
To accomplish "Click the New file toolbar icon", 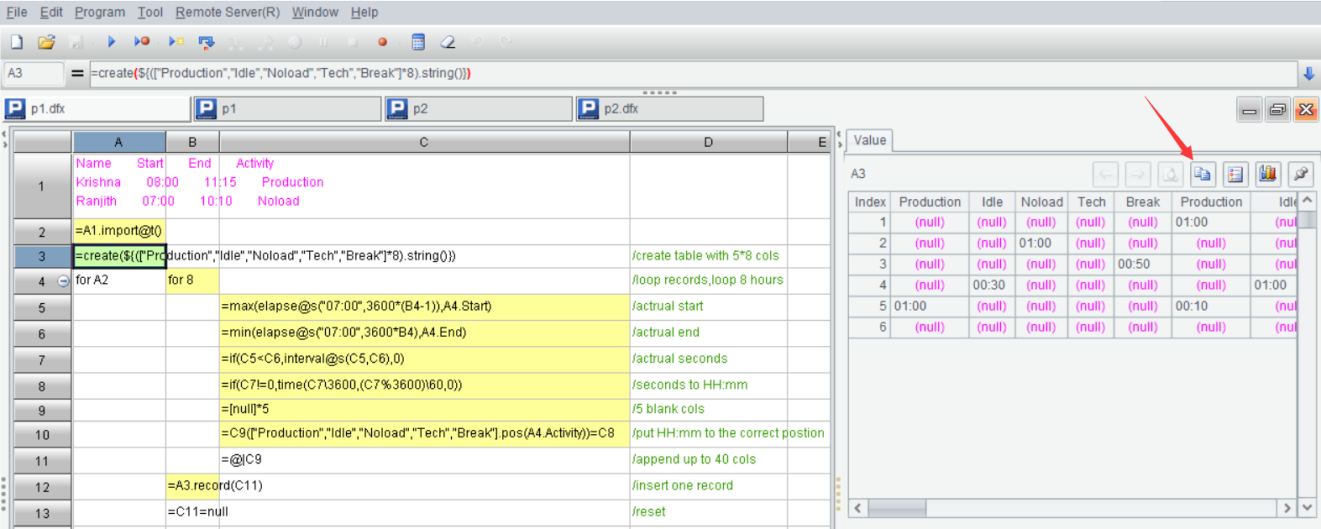I will [x=17, y=42].
